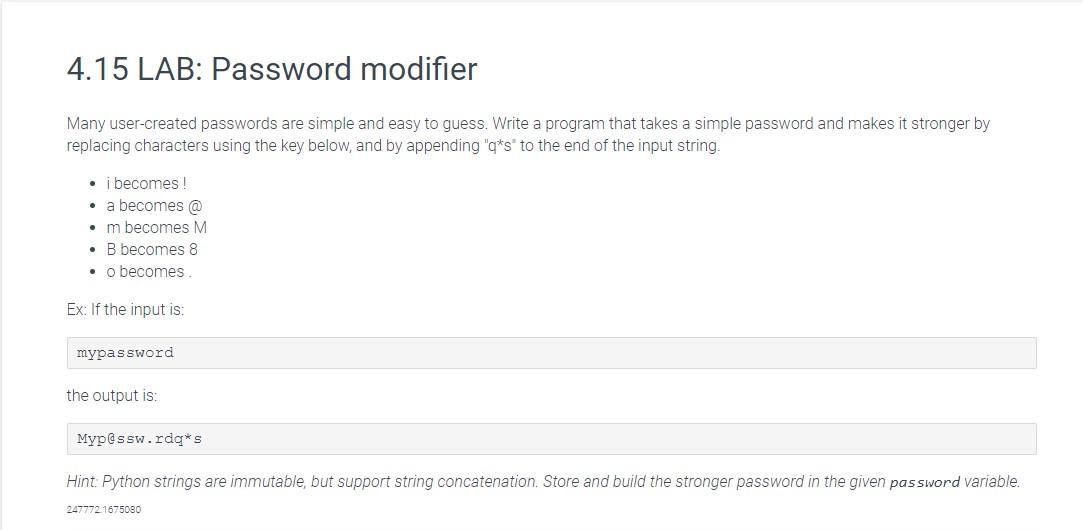
Task: Click the 'o becomes .' list item
Action: 148,272
